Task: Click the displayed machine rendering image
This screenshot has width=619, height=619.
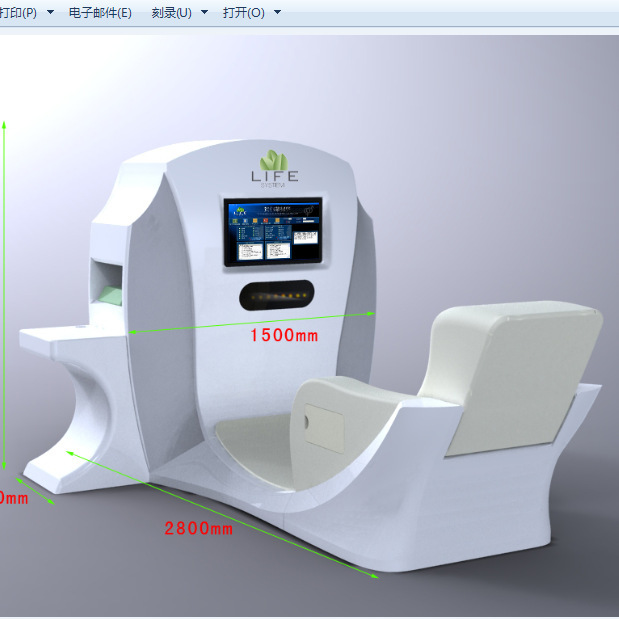Action: click(x=310, y=326)
